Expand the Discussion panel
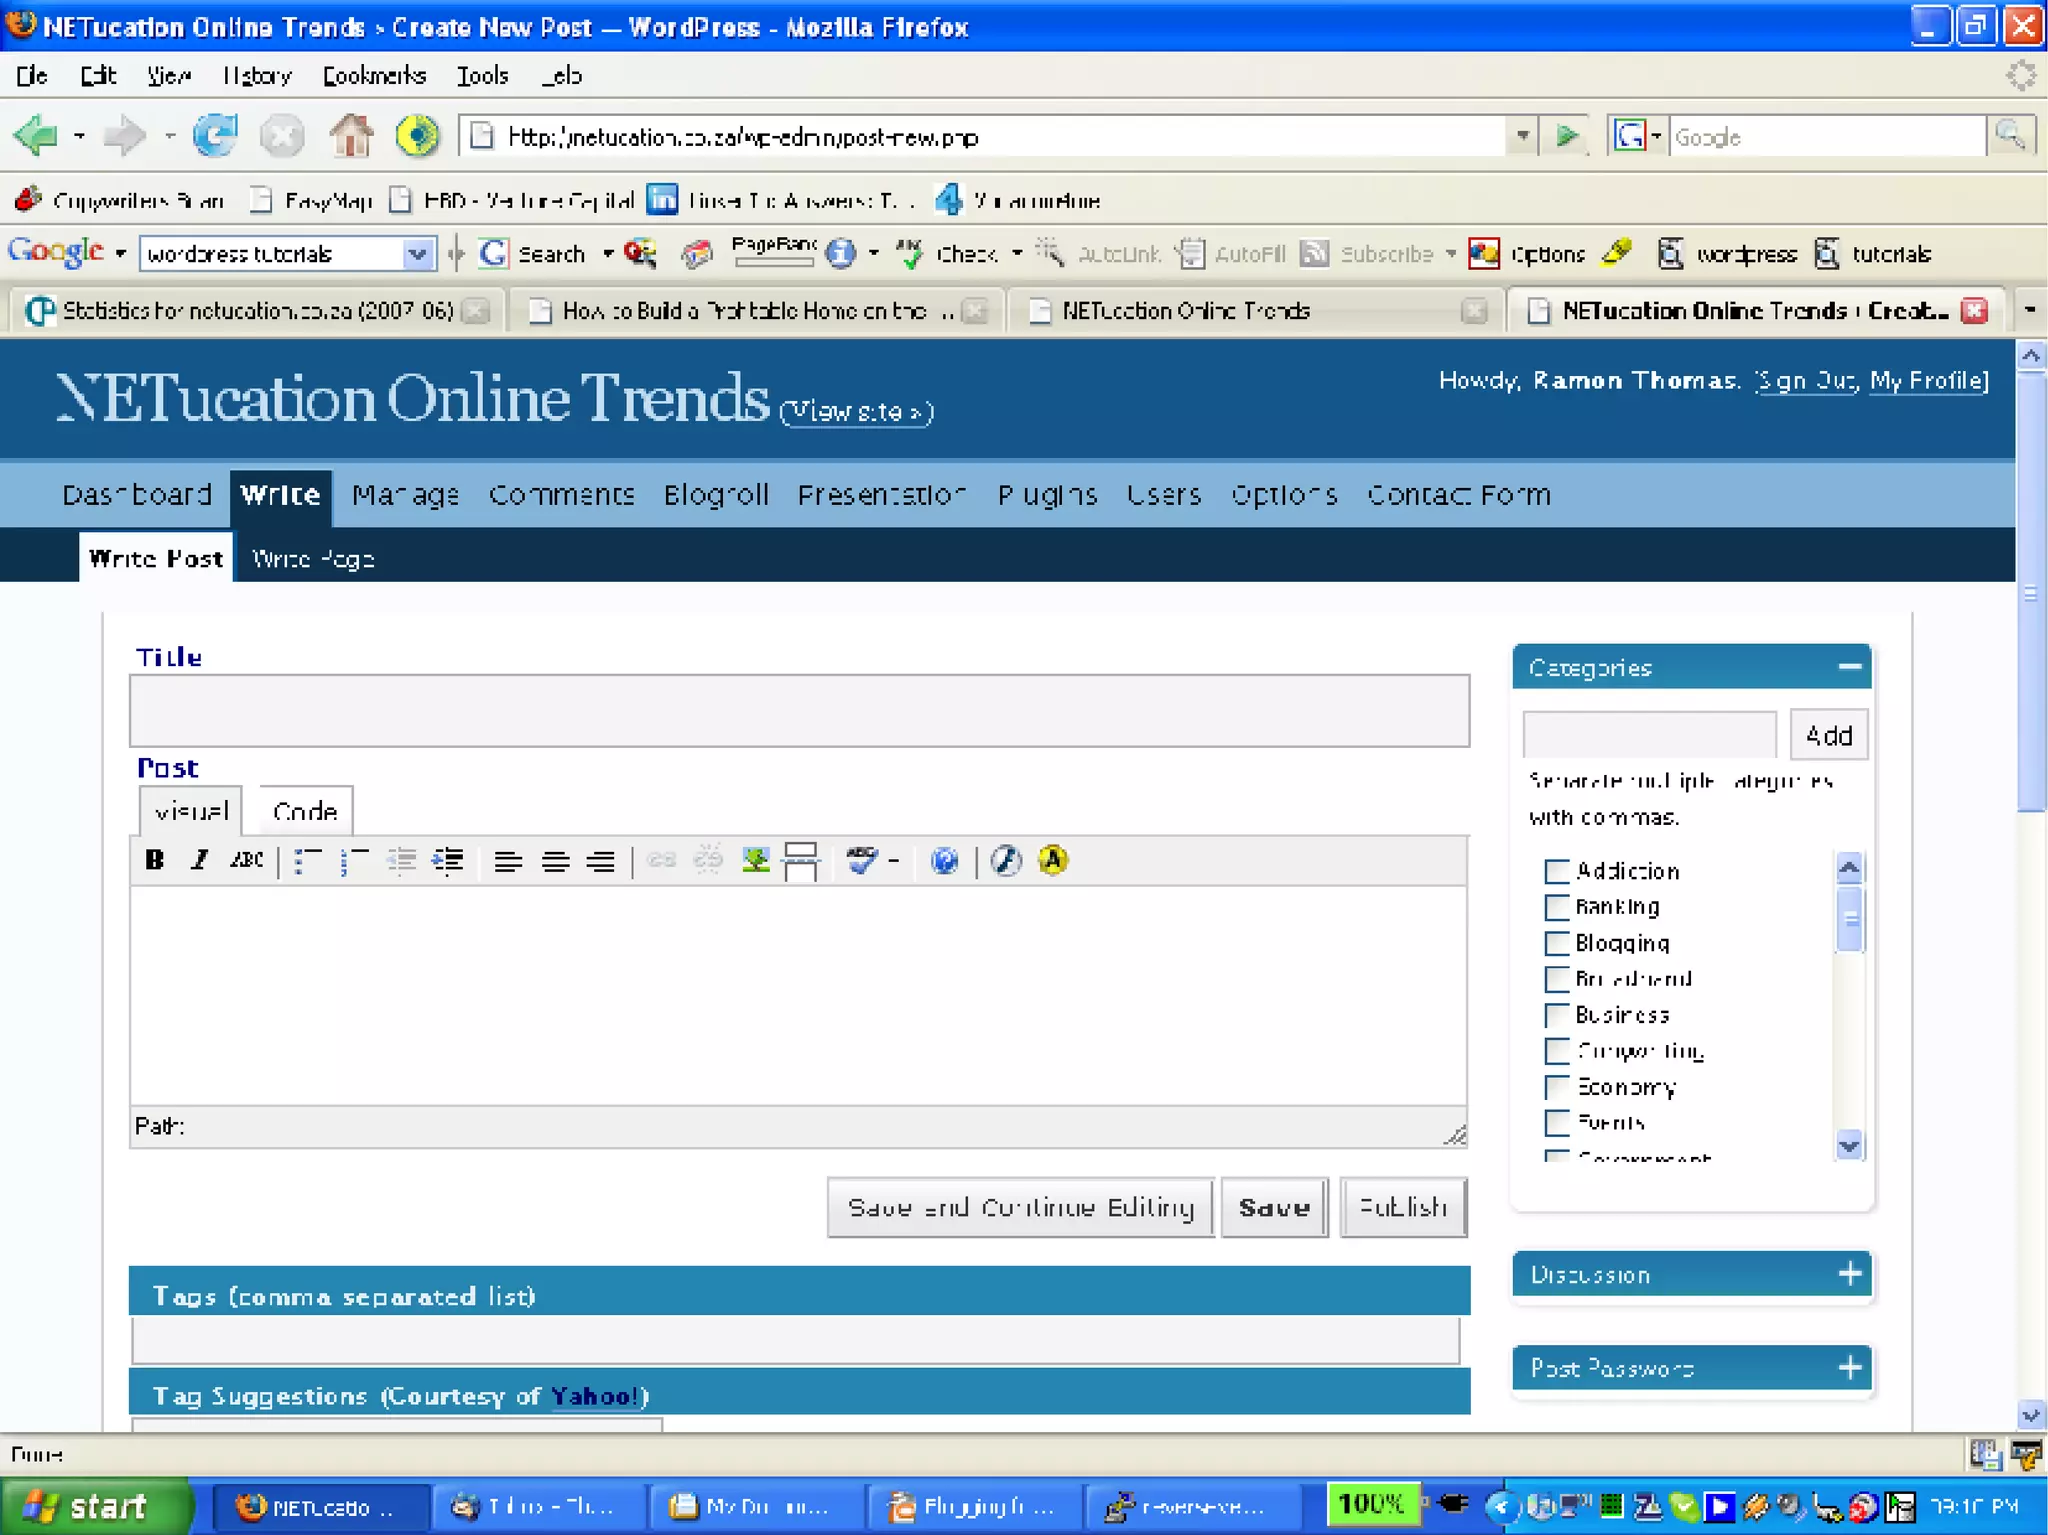Image resolution: width=2048 pixels, height=1535 pixels. click(1849, 1274)
